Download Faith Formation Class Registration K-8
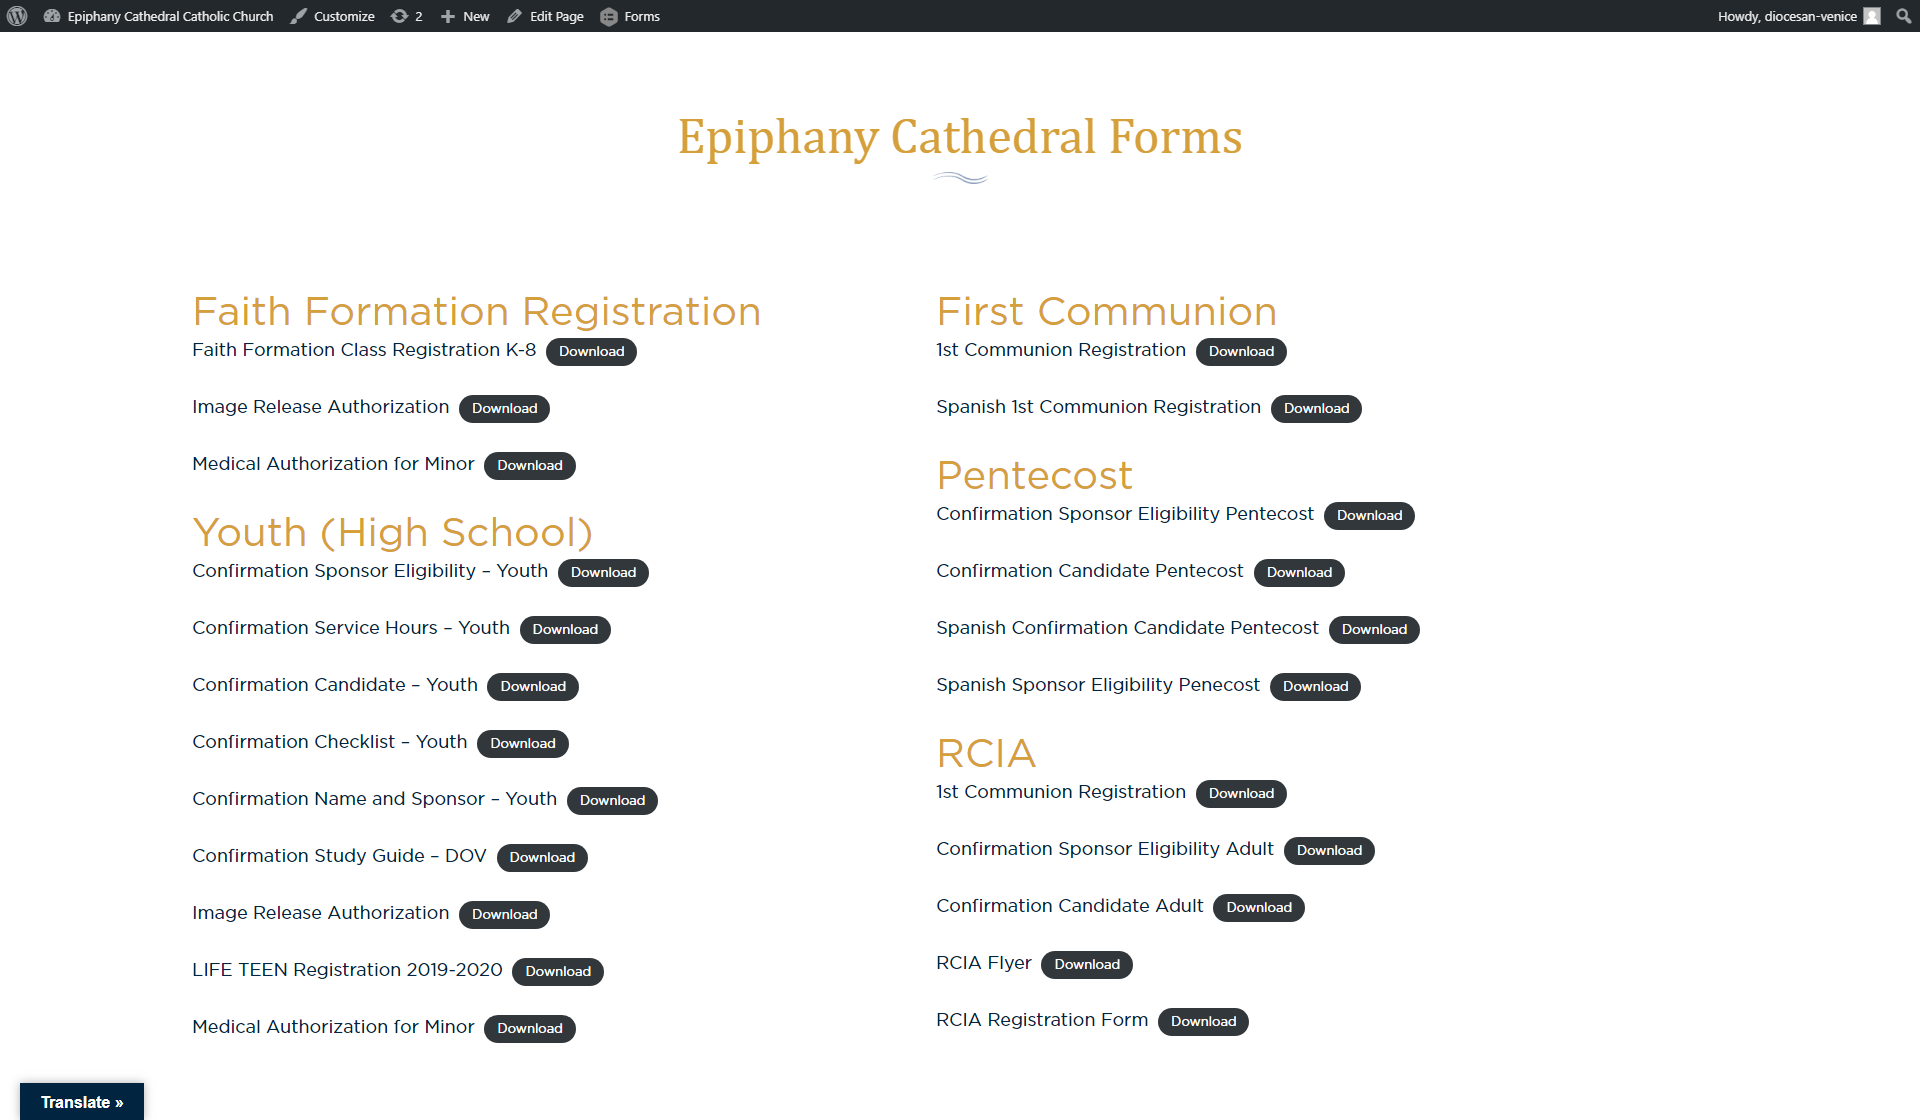Image resolution: width=1920 pixels, height=1120 pixels. (591, 351)
